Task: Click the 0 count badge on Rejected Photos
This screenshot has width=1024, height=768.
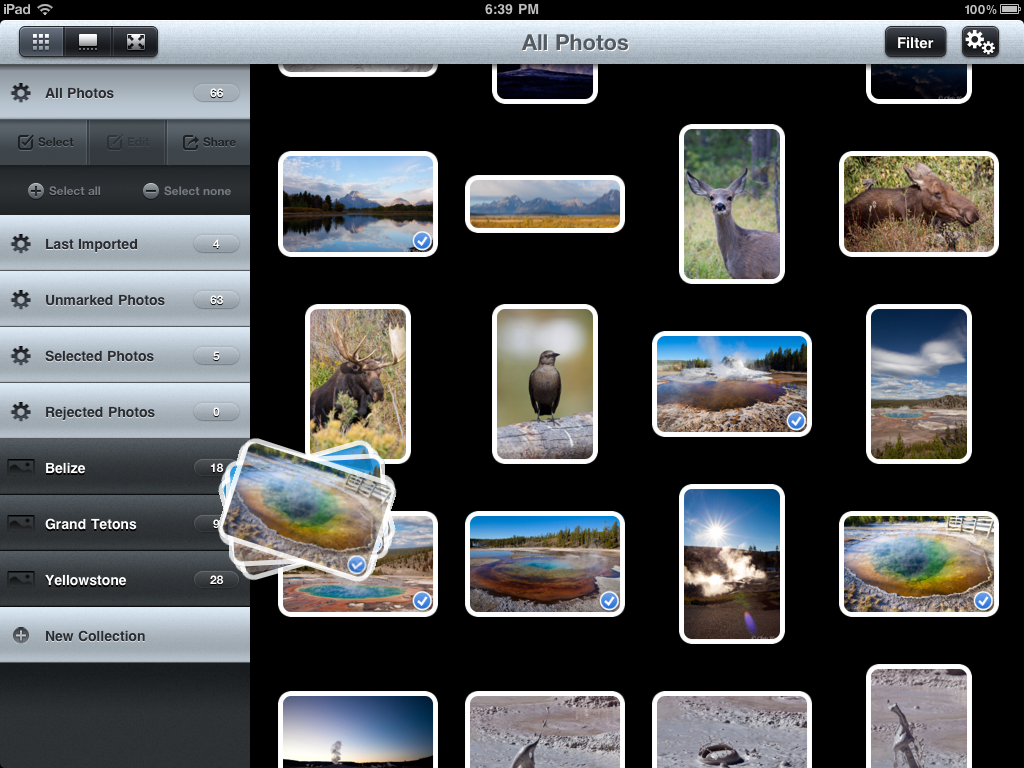Action: [216, 412]
